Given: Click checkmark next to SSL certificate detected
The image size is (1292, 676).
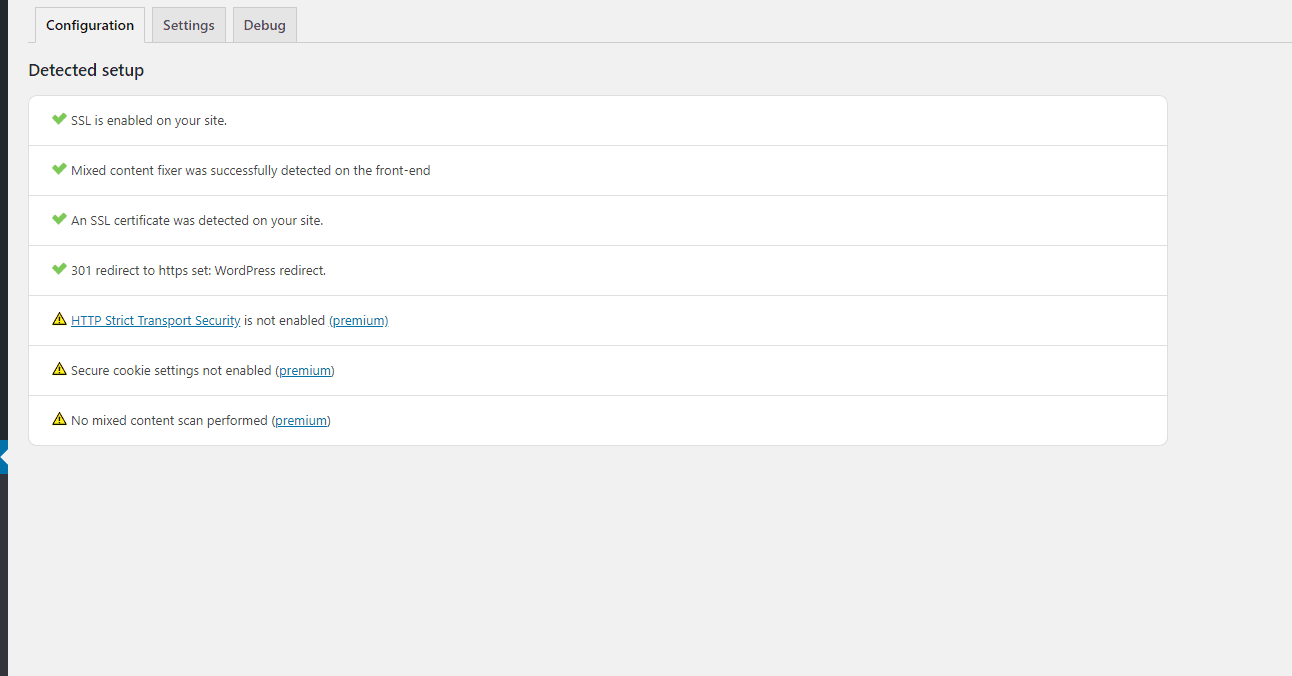Looking at the screenshot, I should [59, 220].
